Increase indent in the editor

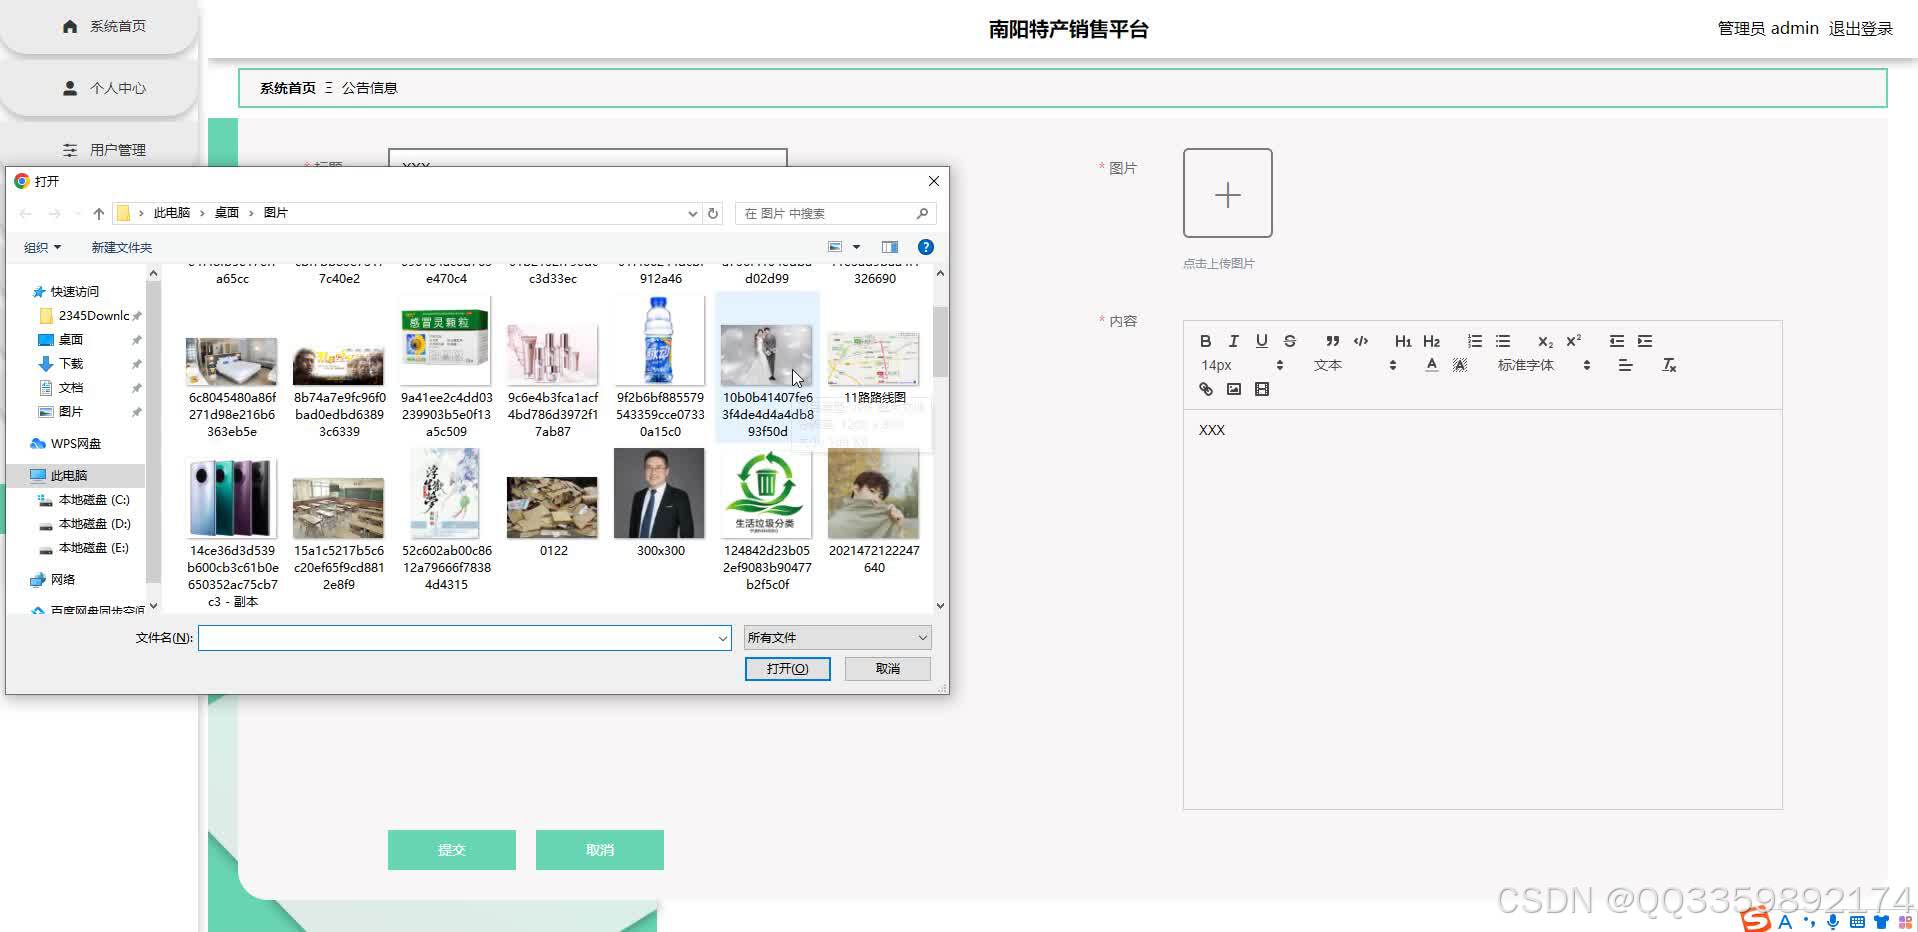(1644, 341)
